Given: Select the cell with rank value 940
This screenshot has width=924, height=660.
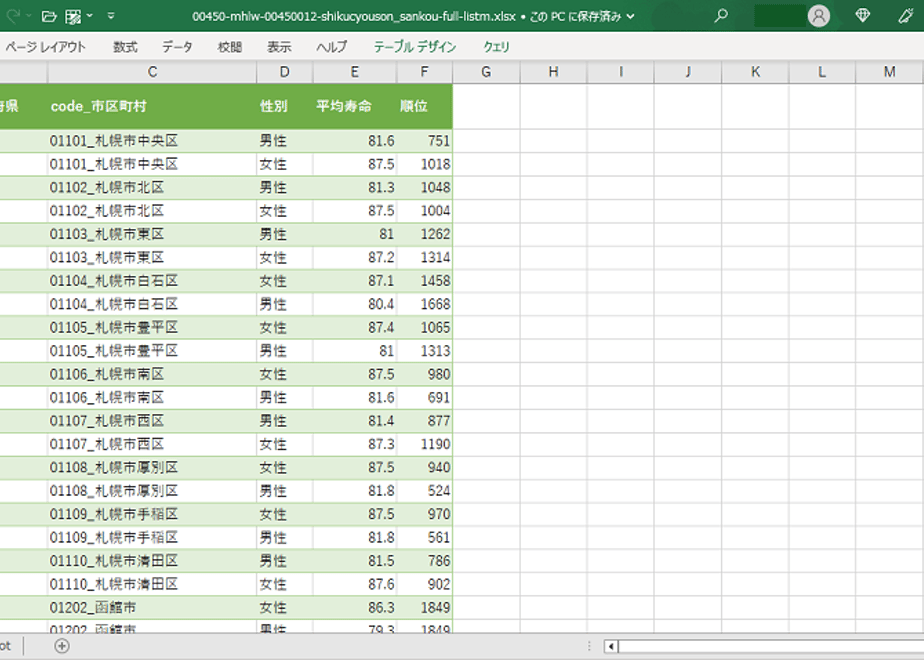Looking at the screenshot, I should (x=424, y=468).
